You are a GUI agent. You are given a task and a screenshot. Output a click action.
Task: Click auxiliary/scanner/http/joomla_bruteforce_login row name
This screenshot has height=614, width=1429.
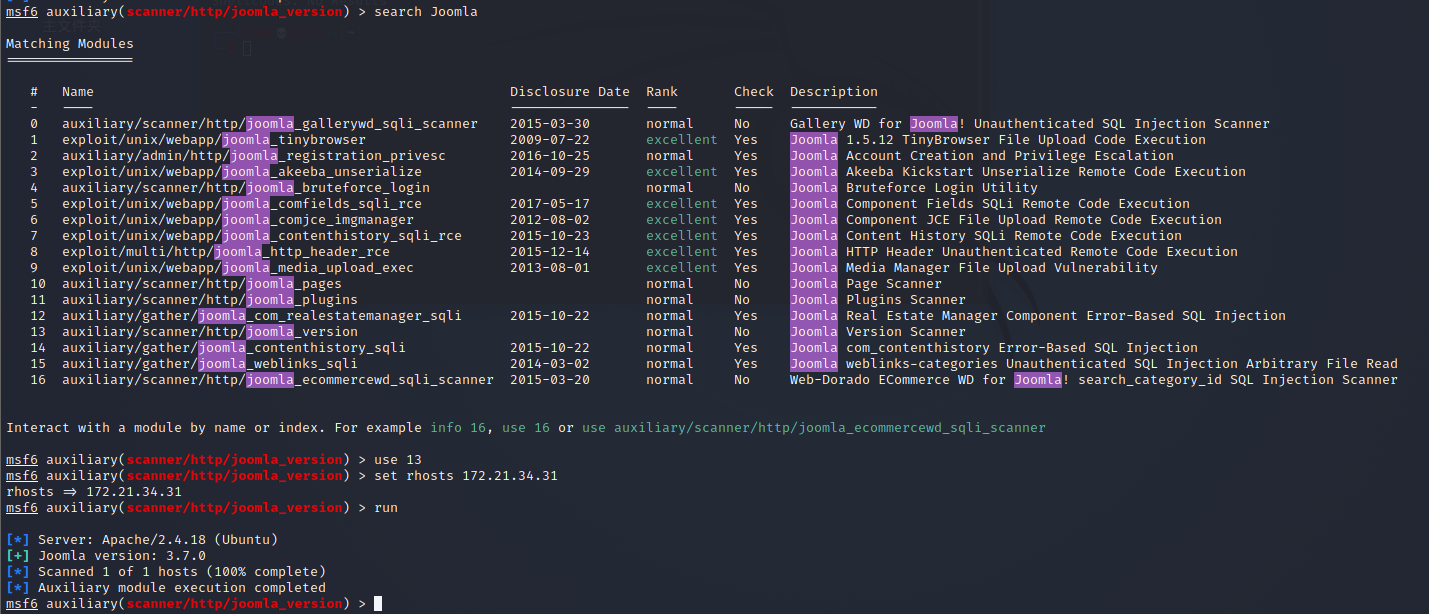246,188
